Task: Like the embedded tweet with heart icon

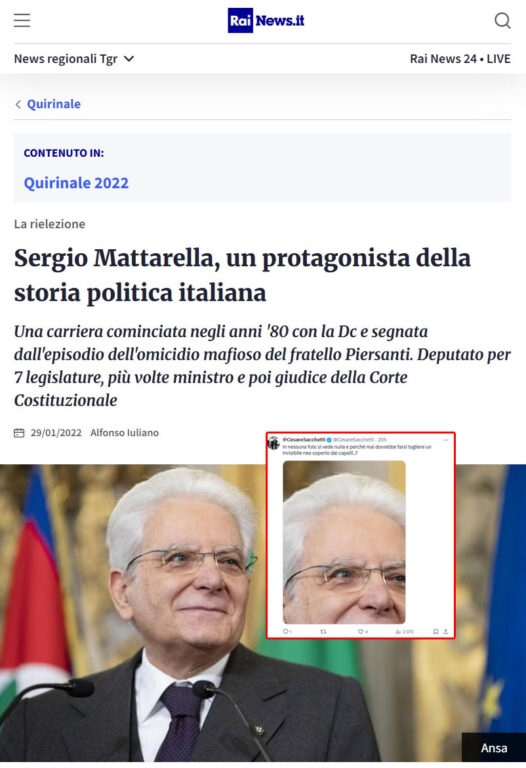Action: (x=361, y=631)
